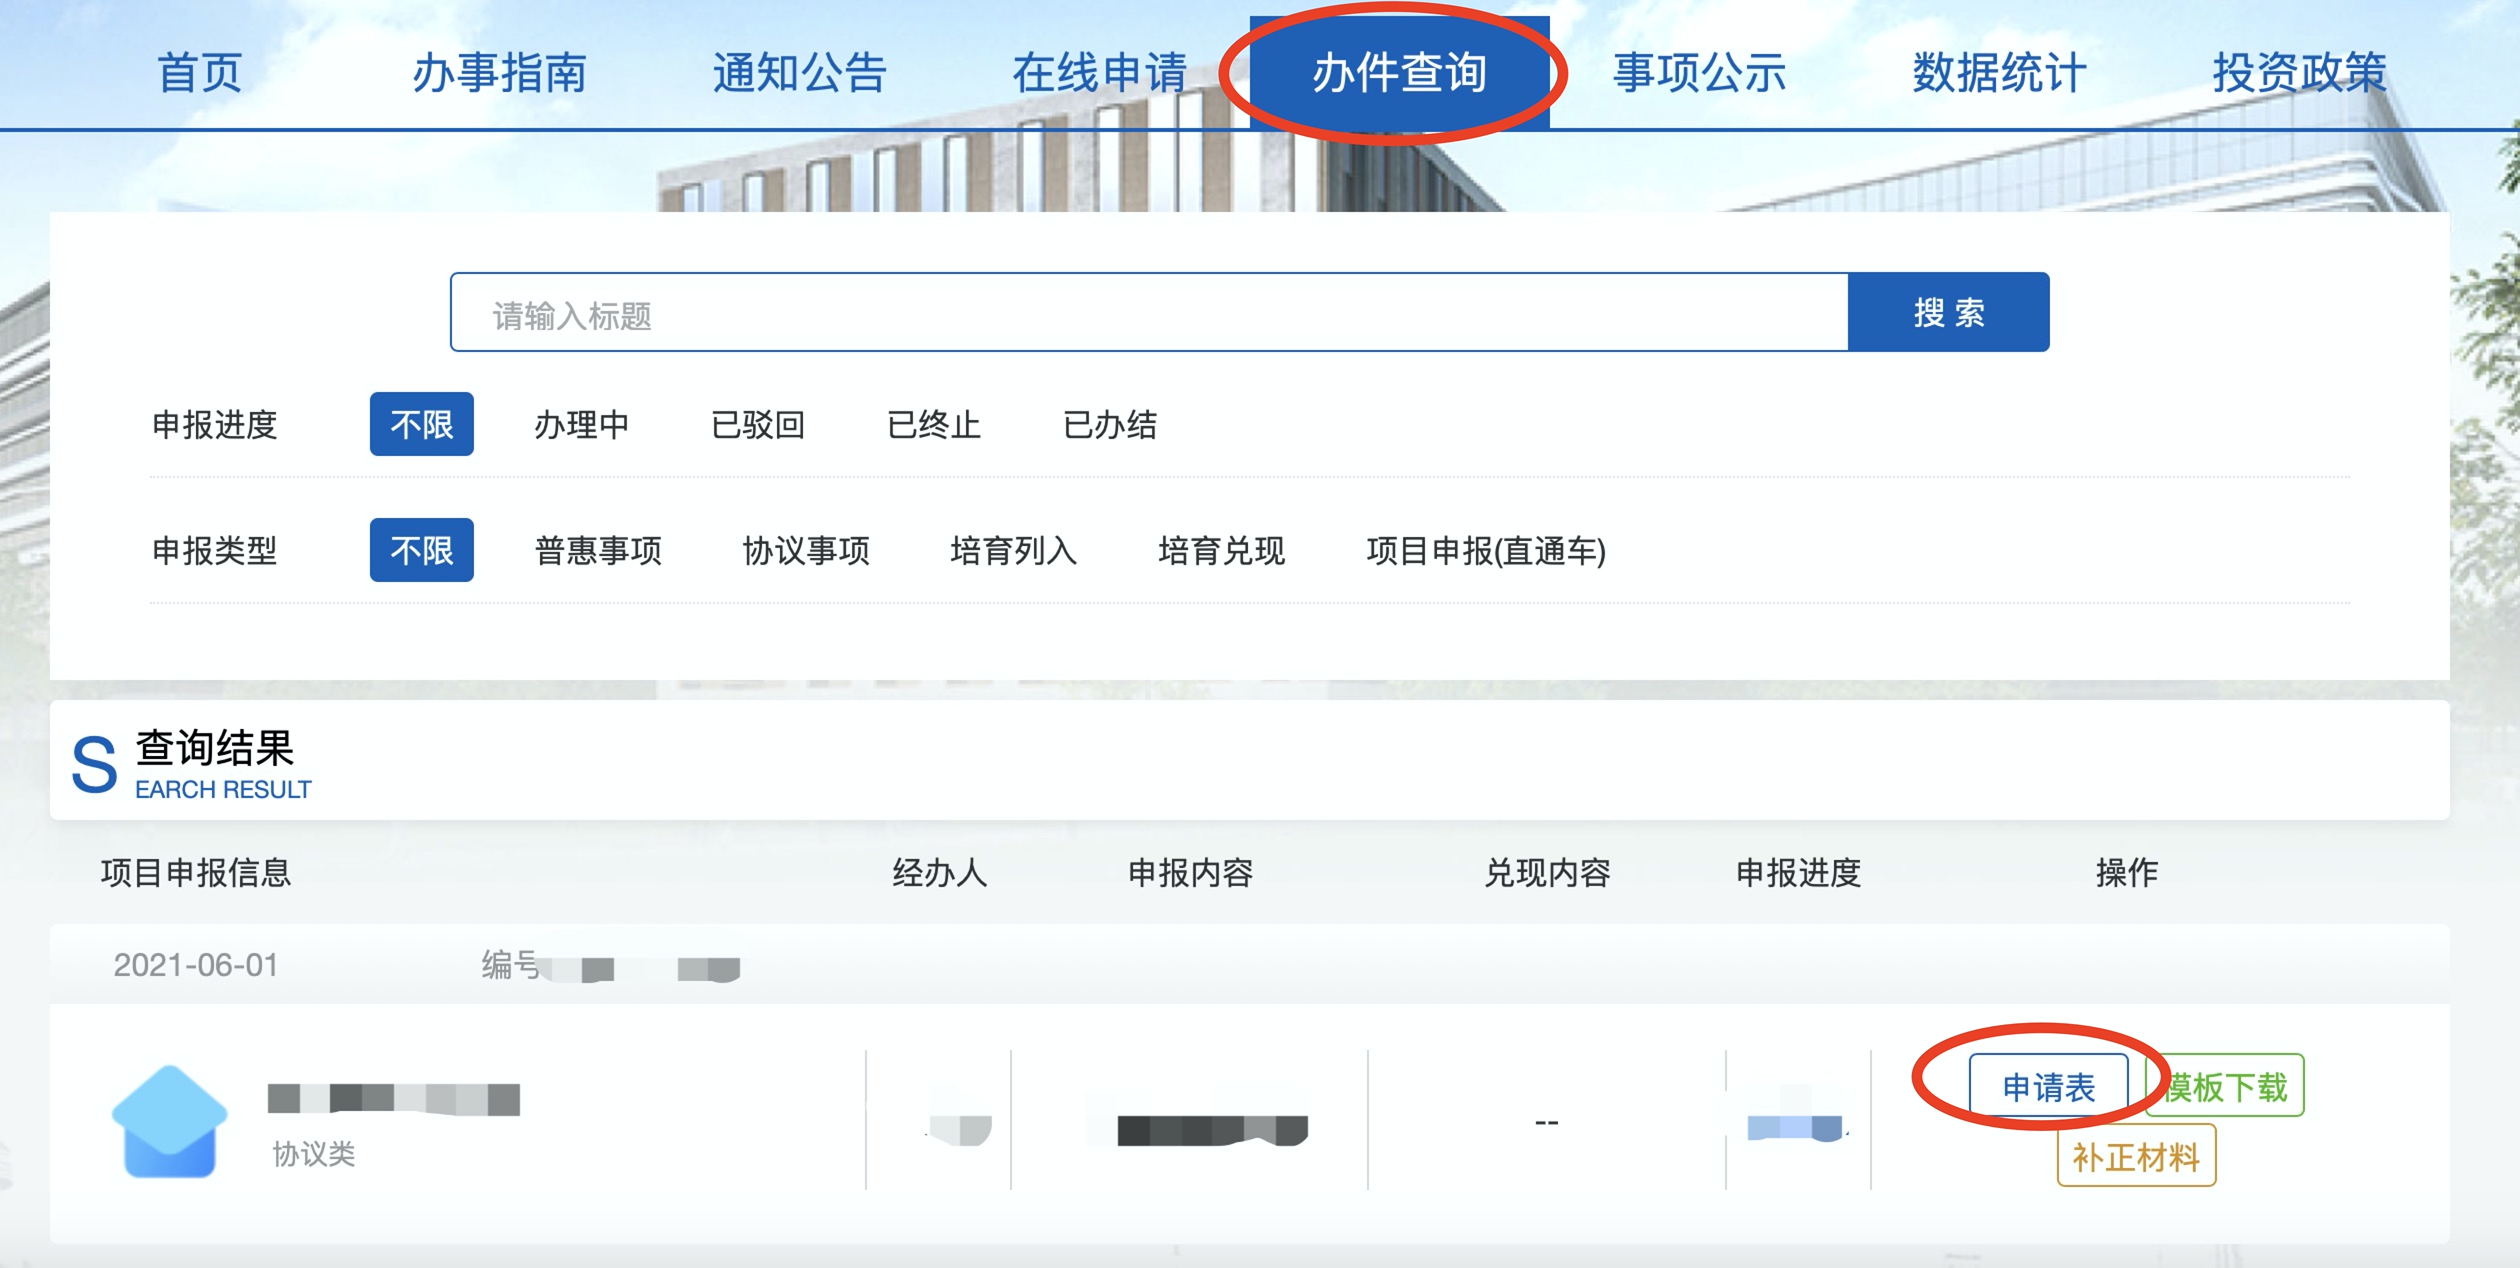
Task: Click the 协议类 label
Action: pyautogui.click(x=313, y=1154)
